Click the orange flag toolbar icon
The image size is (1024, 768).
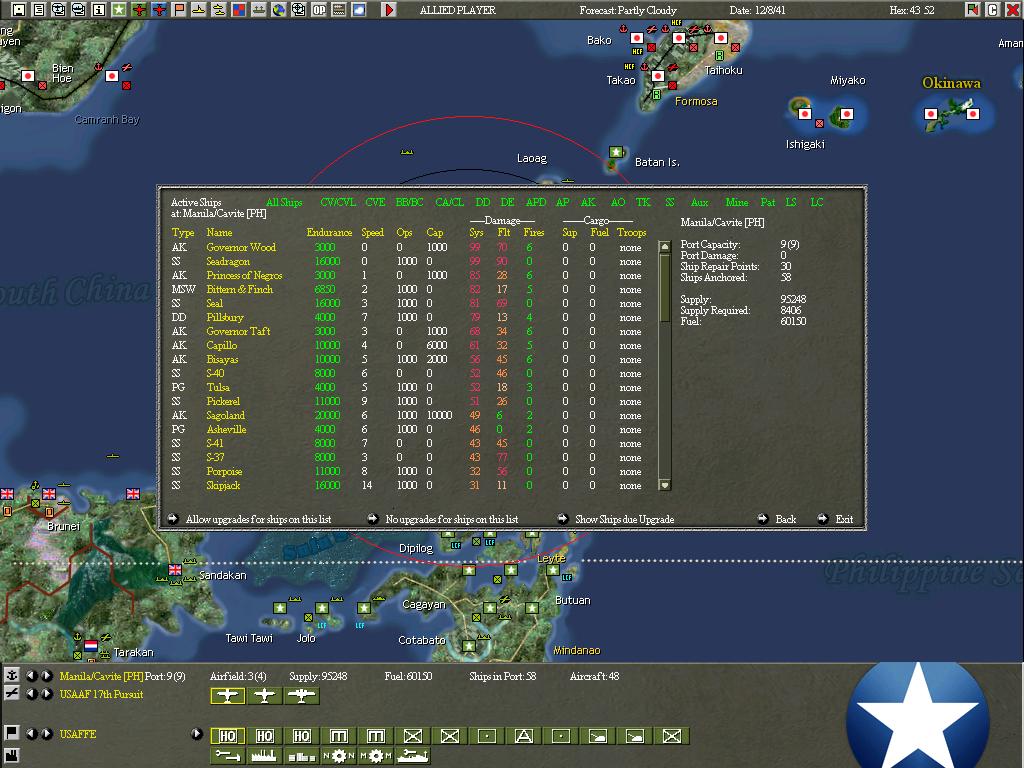coord(179,10)
